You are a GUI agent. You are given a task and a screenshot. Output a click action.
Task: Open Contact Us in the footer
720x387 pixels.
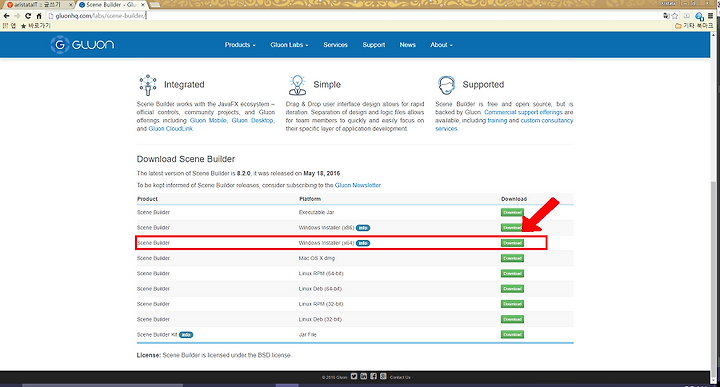(x=400, y=377)
